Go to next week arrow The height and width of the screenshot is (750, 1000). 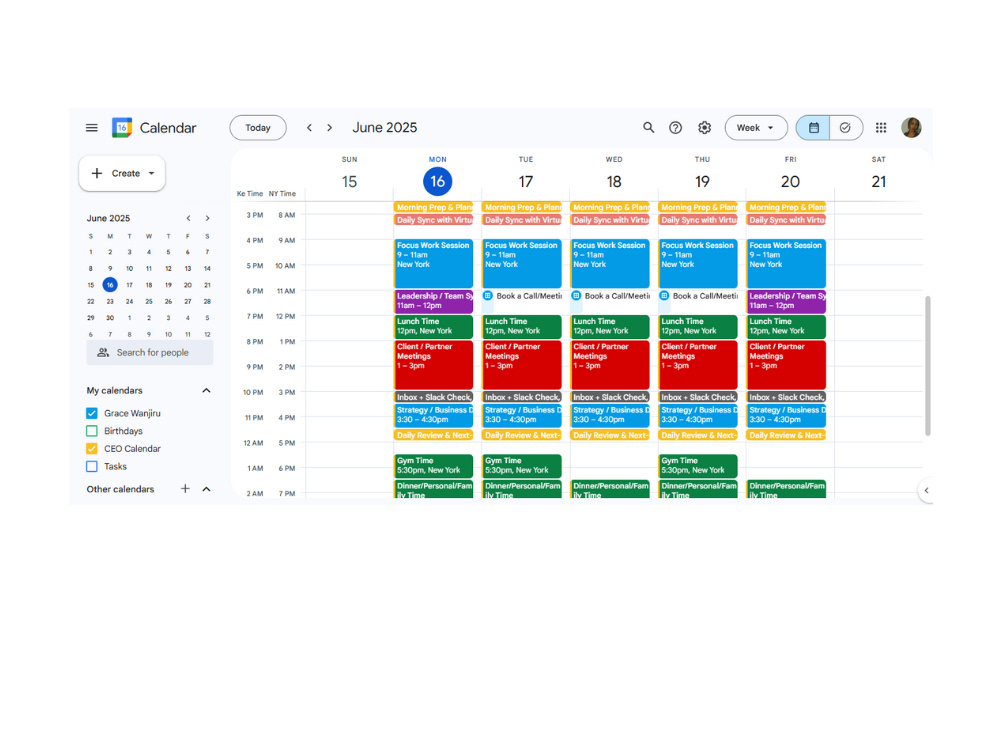pos(330,128)
